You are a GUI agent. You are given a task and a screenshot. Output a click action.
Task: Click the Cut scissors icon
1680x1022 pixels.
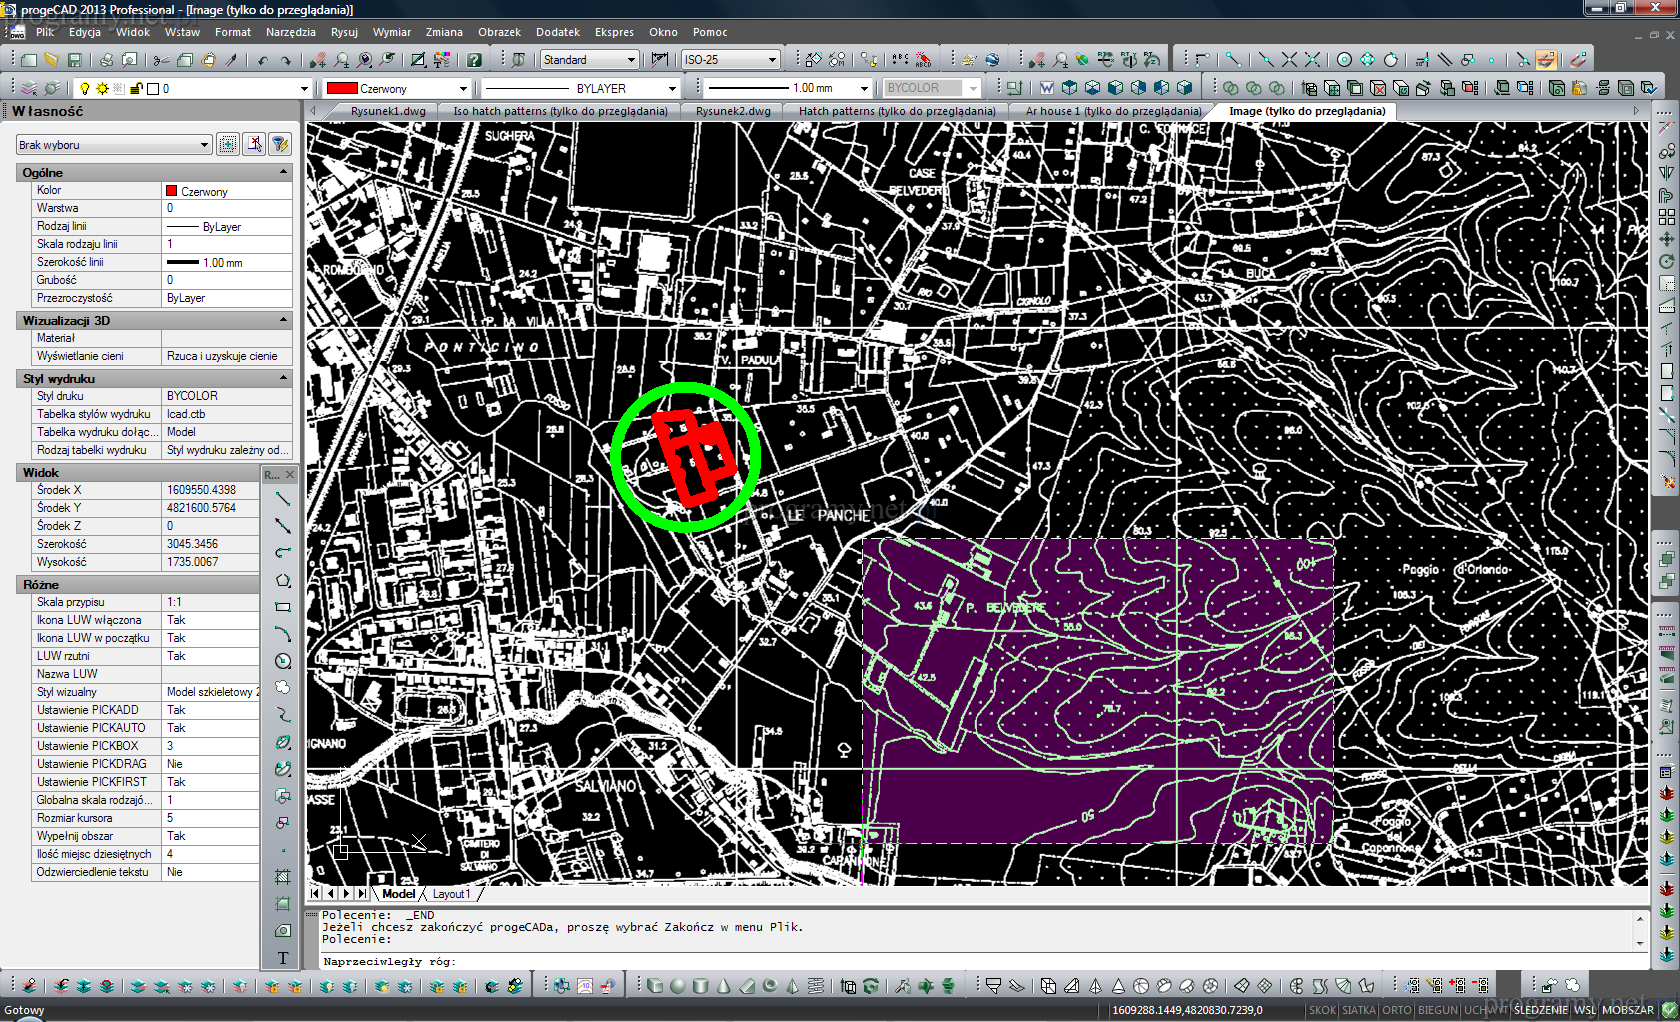[161, 60]
